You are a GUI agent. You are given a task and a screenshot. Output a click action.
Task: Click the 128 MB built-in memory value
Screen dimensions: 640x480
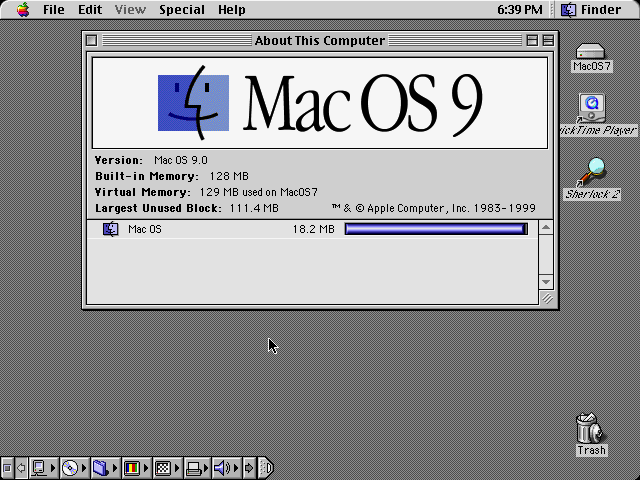(x=229, y=176)
